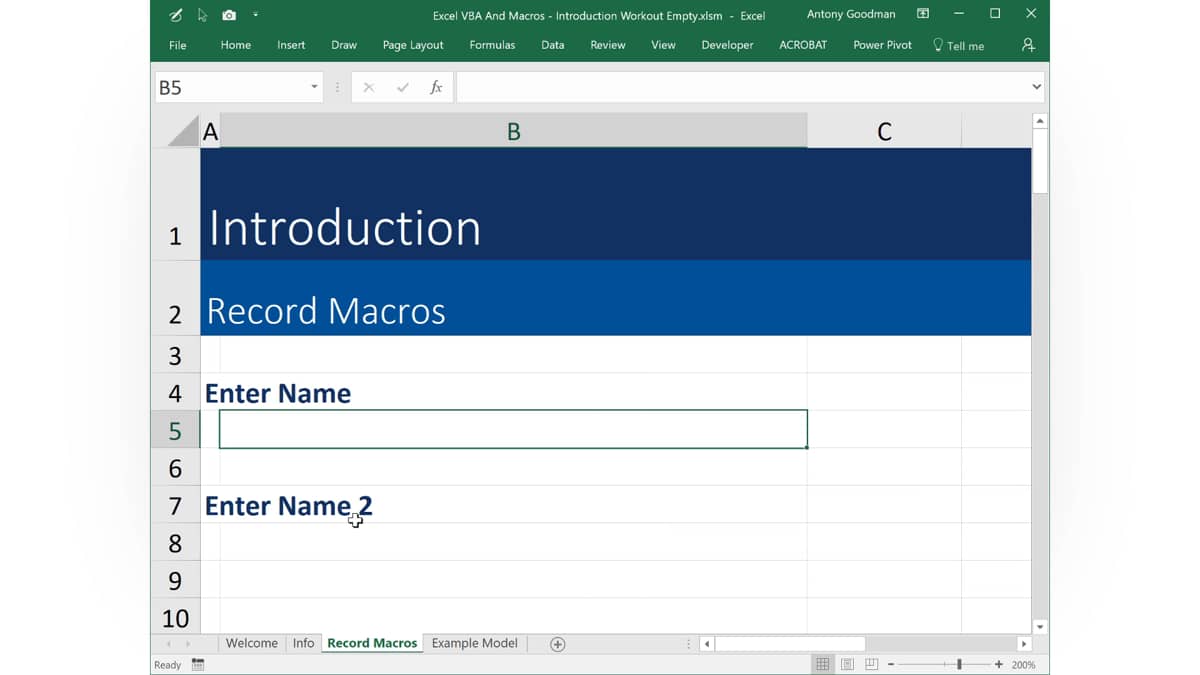
Task: Click the camera icon in Quick Access Toolbar
Action: (229, 15)
